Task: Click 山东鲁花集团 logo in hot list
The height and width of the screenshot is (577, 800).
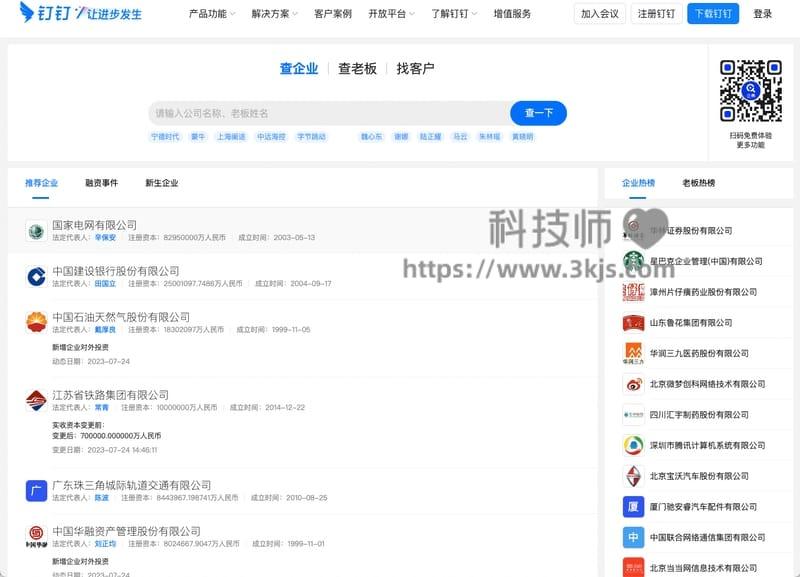Action: click(633, 322)
